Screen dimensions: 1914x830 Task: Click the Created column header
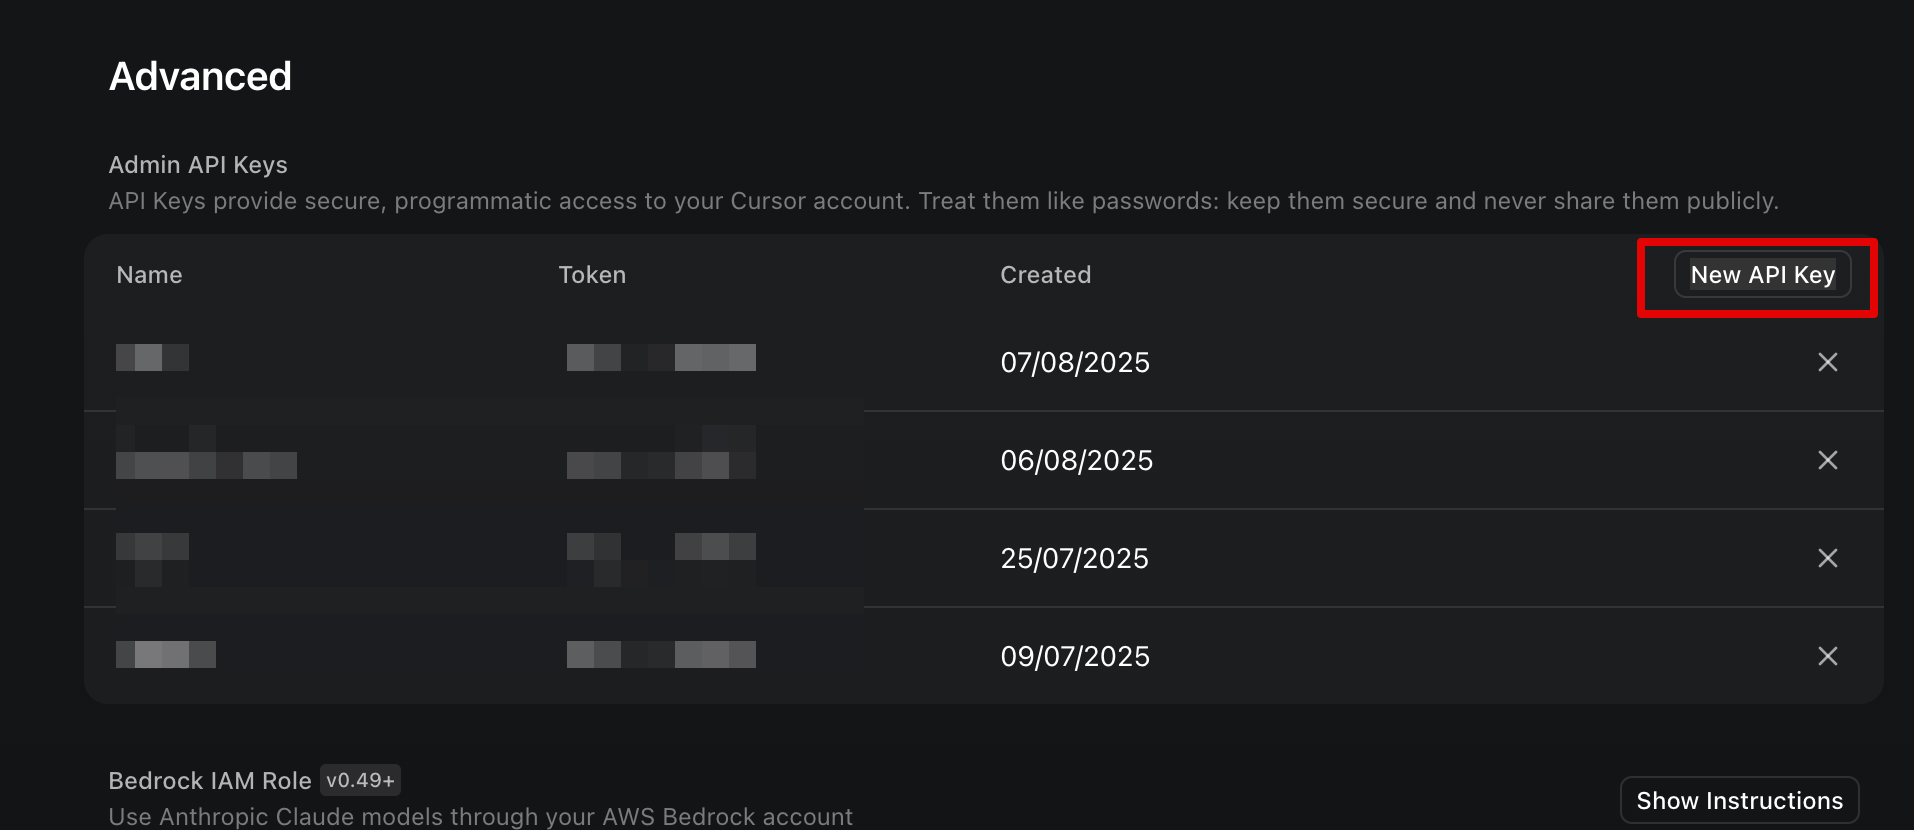(1045, 275)
